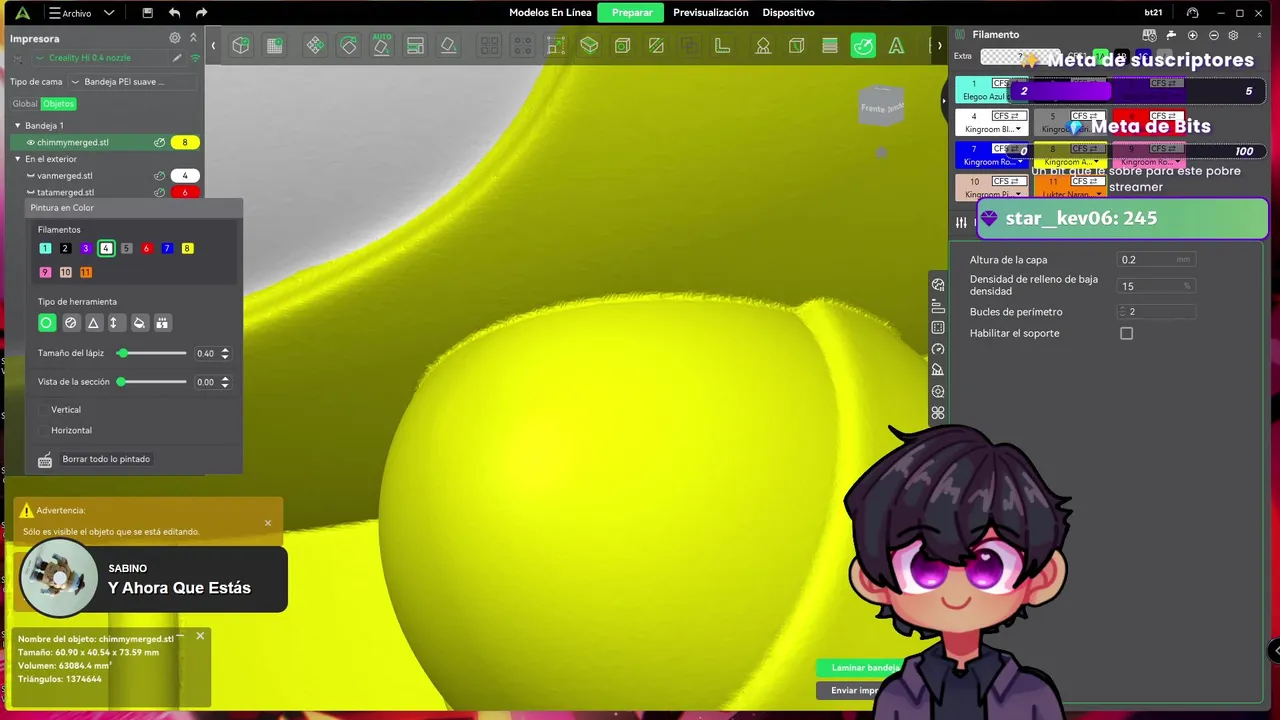Collapse the left sidebar arrow

[x=213, y=45]
